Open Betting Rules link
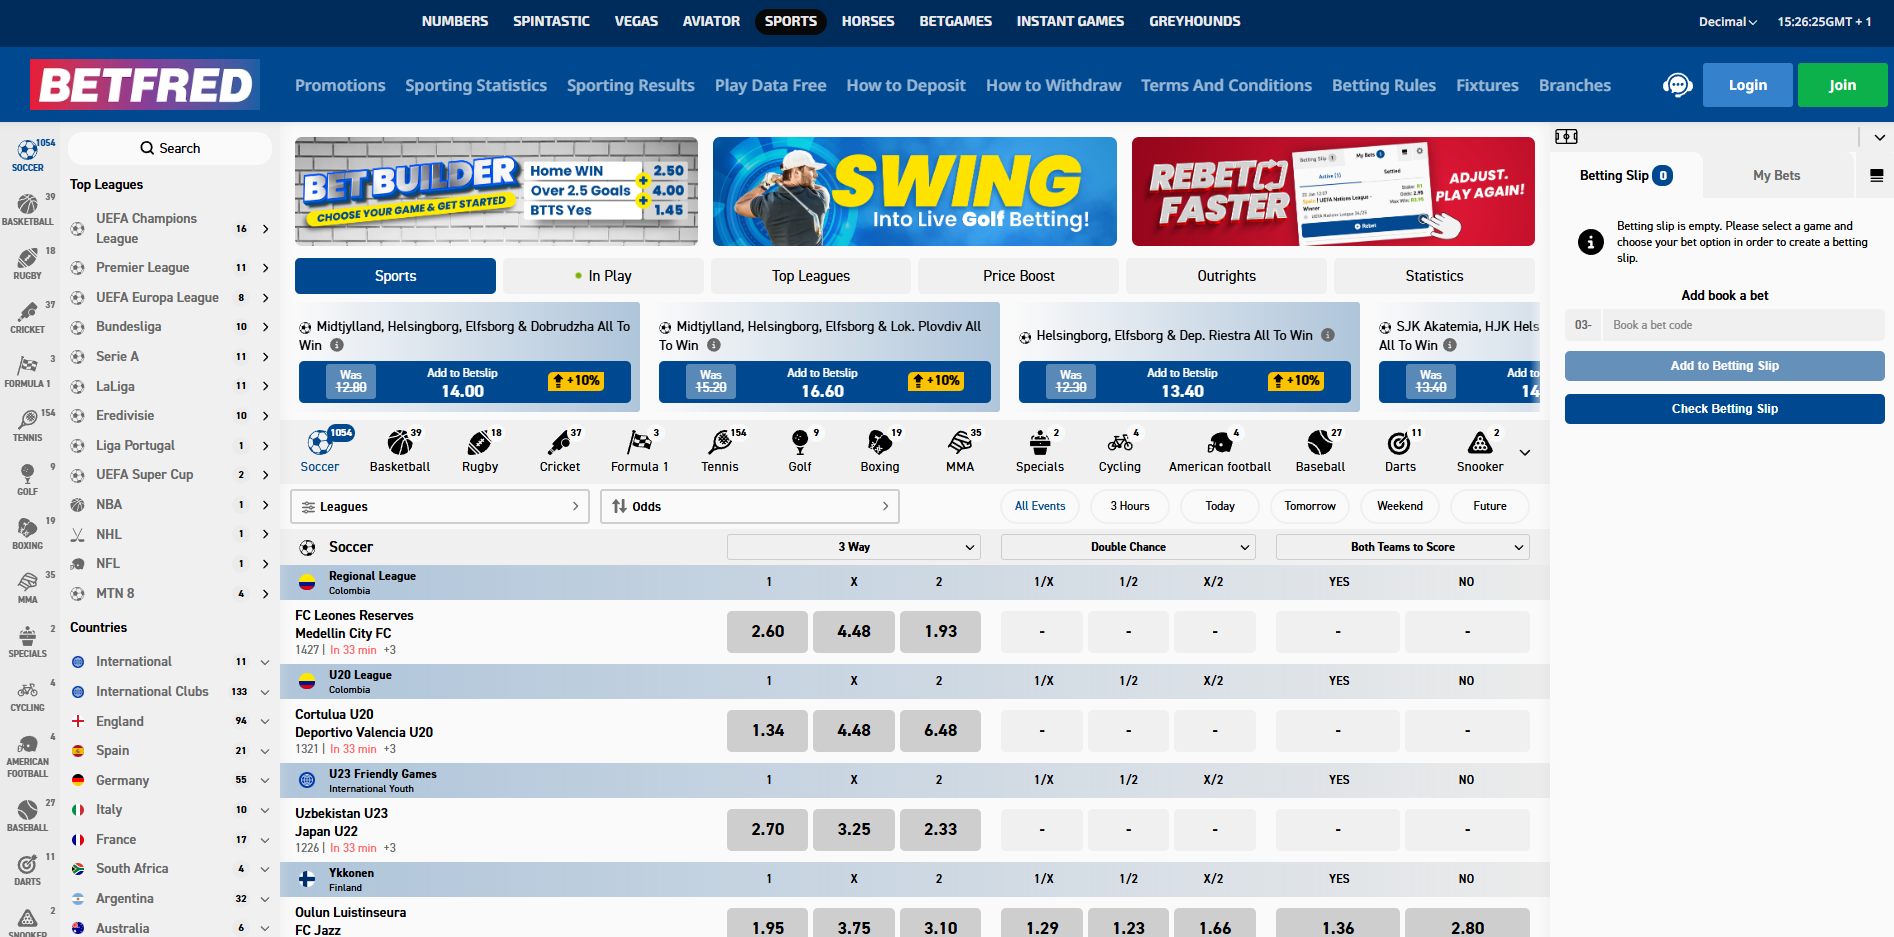 click(x=1384, y=85)
